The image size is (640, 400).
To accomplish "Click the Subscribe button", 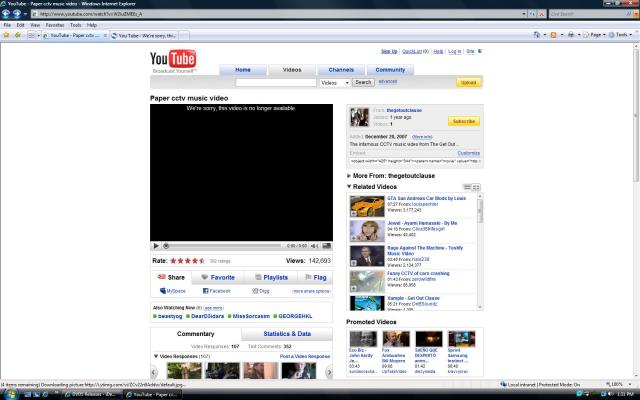I will (x=464, y=121).
